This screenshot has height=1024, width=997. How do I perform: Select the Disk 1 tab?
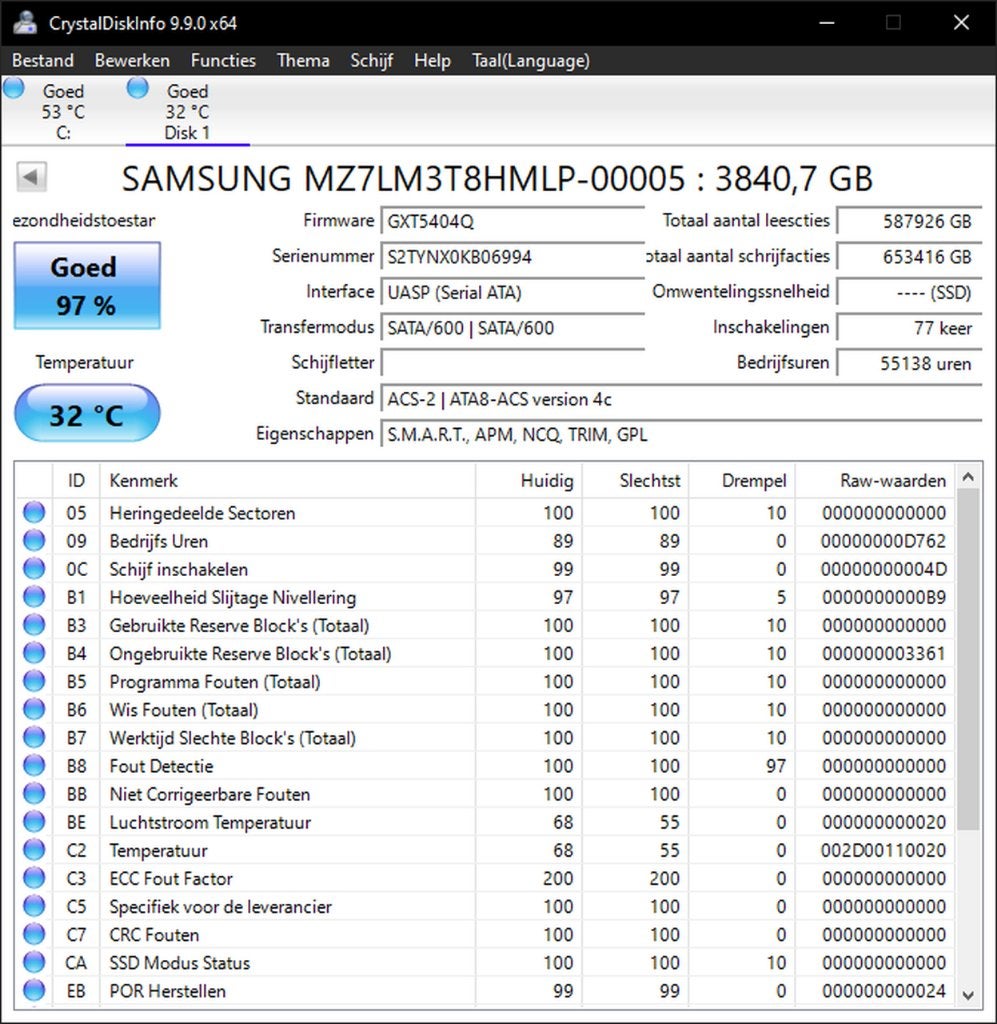(x=187, y=110)
